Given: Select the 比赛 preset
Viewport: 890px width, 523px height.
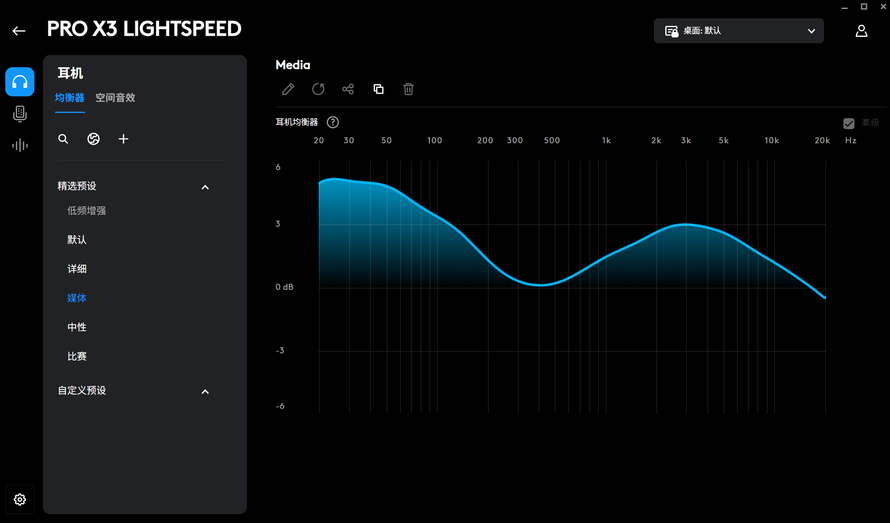Looking at the screenshot, I should (x=77, y=357).
